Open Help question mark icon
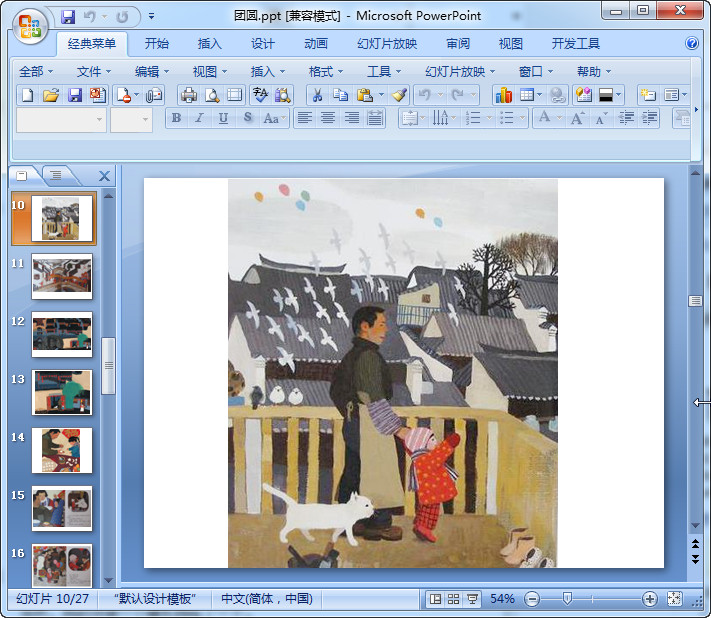 point(692,44)
